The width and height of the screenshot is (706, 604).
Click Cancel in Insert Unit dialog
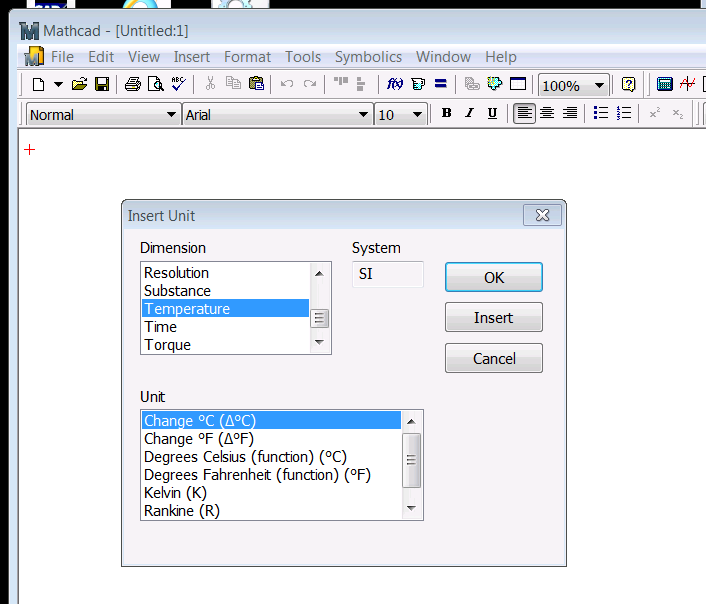(494, 359)
